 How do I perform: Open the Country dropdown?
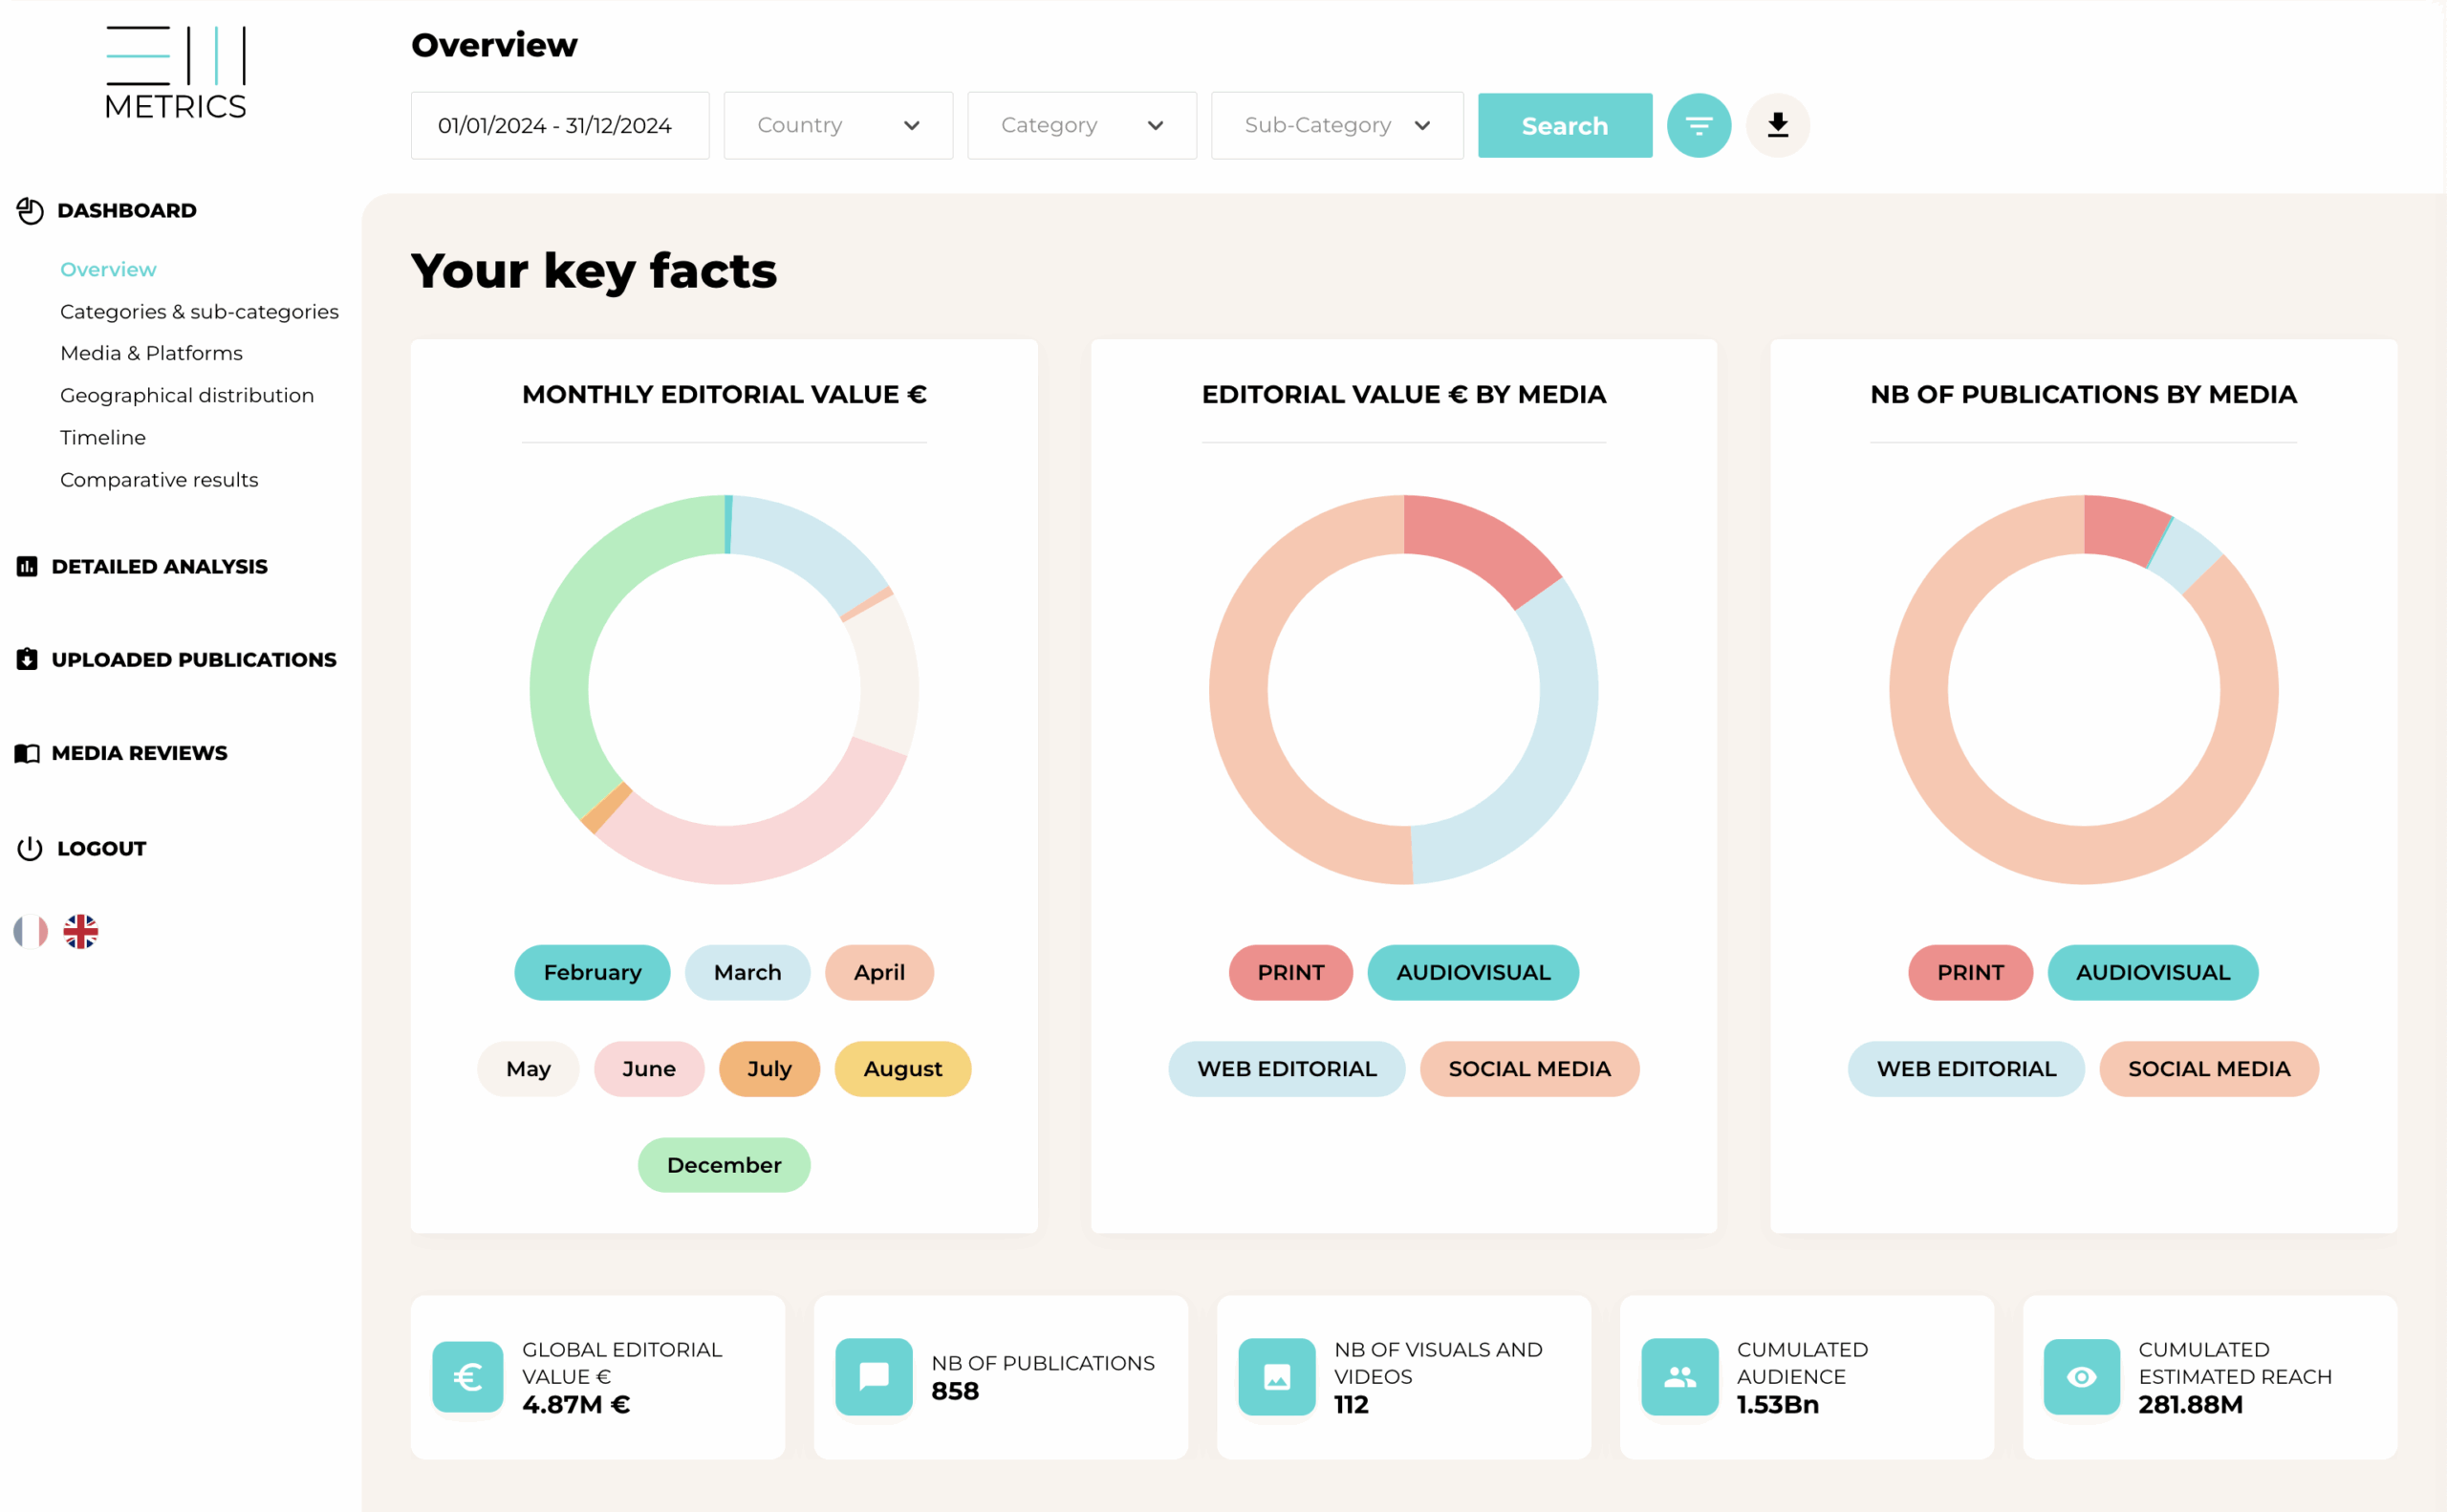coord(838,125)
